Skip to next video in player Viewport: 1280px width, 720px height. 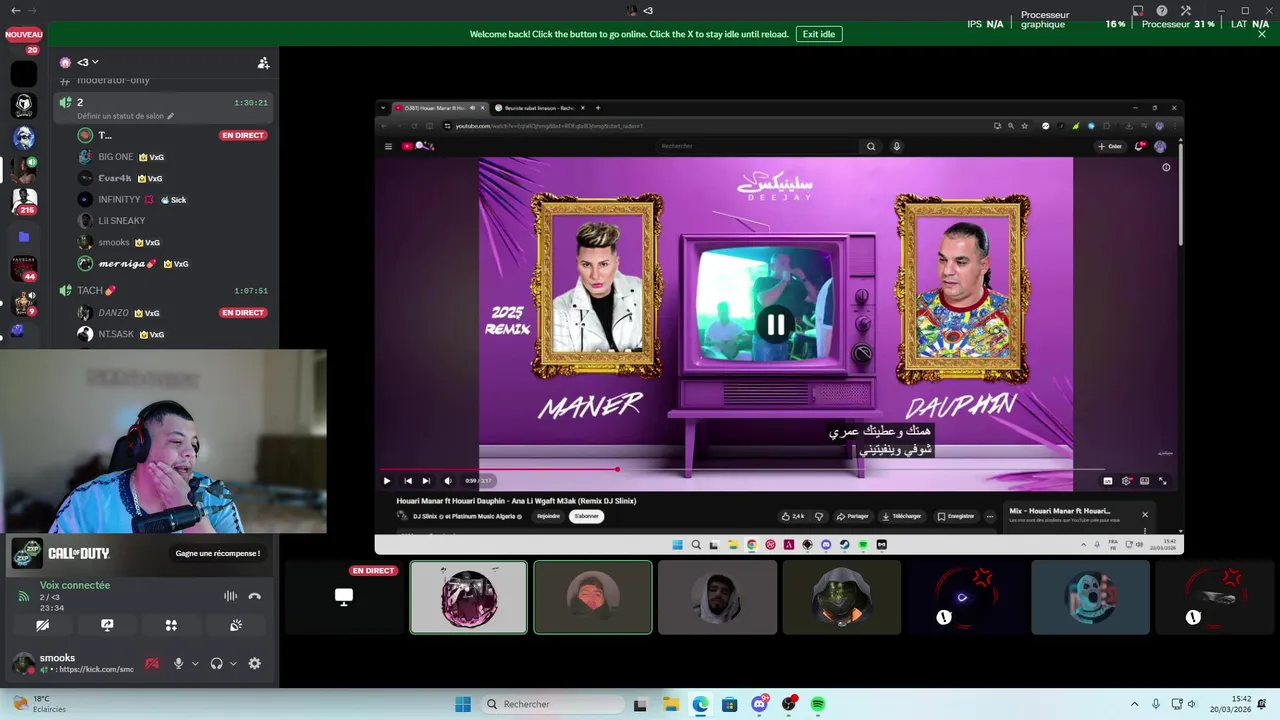click(x=426, y=481)
